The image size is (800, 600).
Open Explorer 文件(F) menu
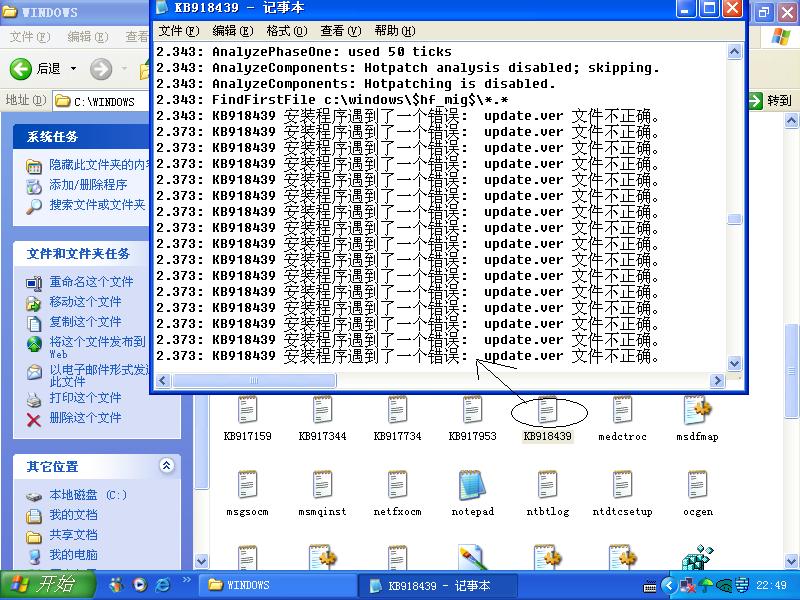pyautogui.click(x=30, y=37)
